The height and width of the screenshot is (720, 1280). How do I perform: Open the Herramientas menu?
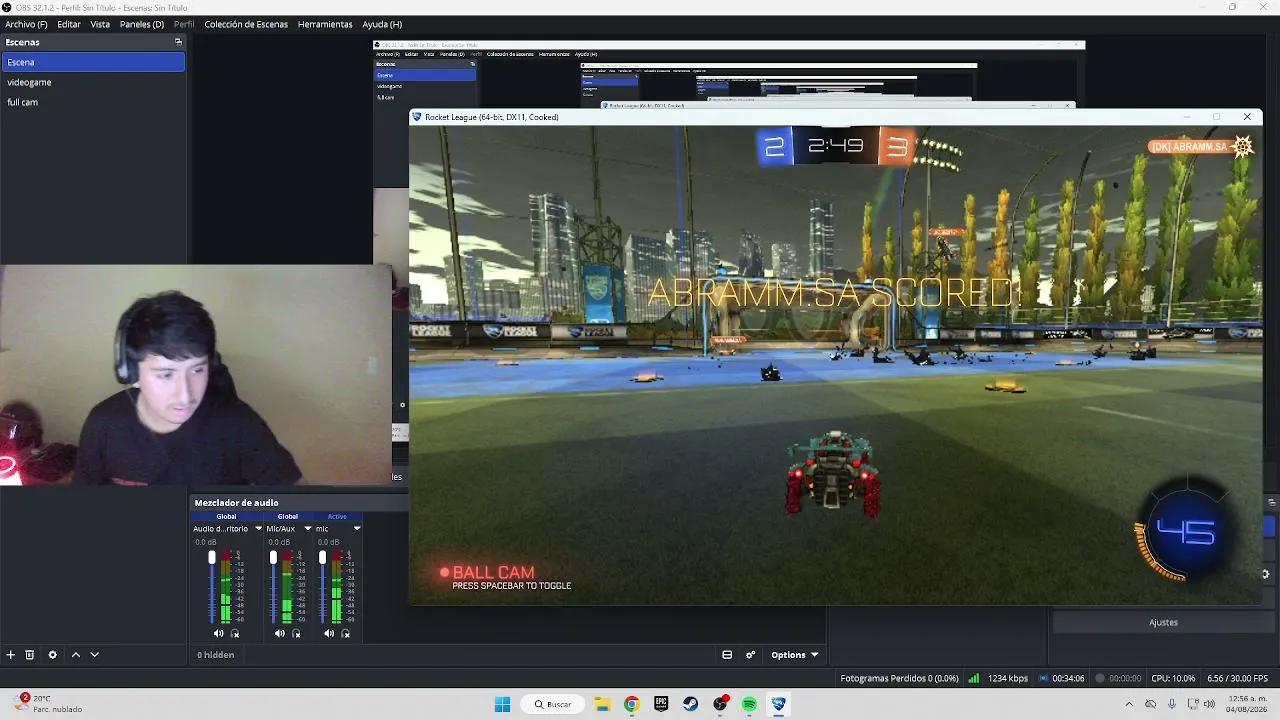325,24
